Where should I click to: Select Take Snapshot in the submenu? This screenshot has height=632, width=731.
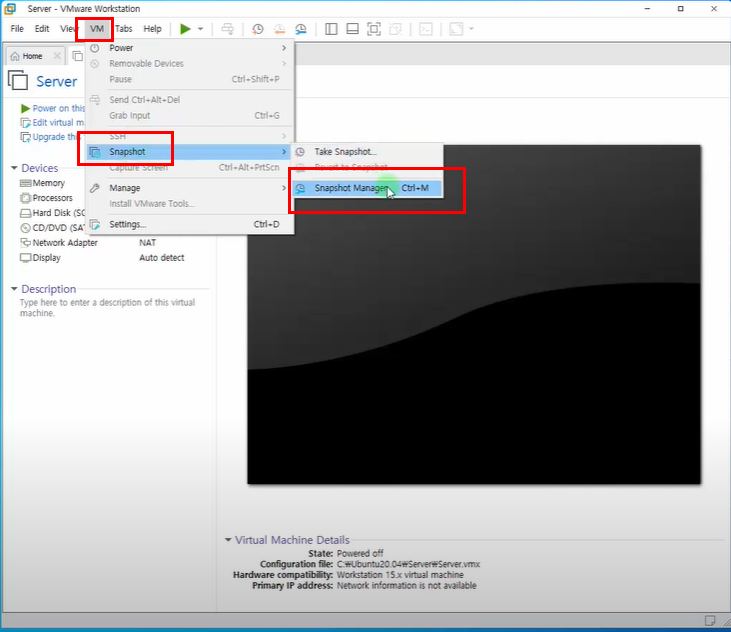pyautogui.click(x=367, y=152)
